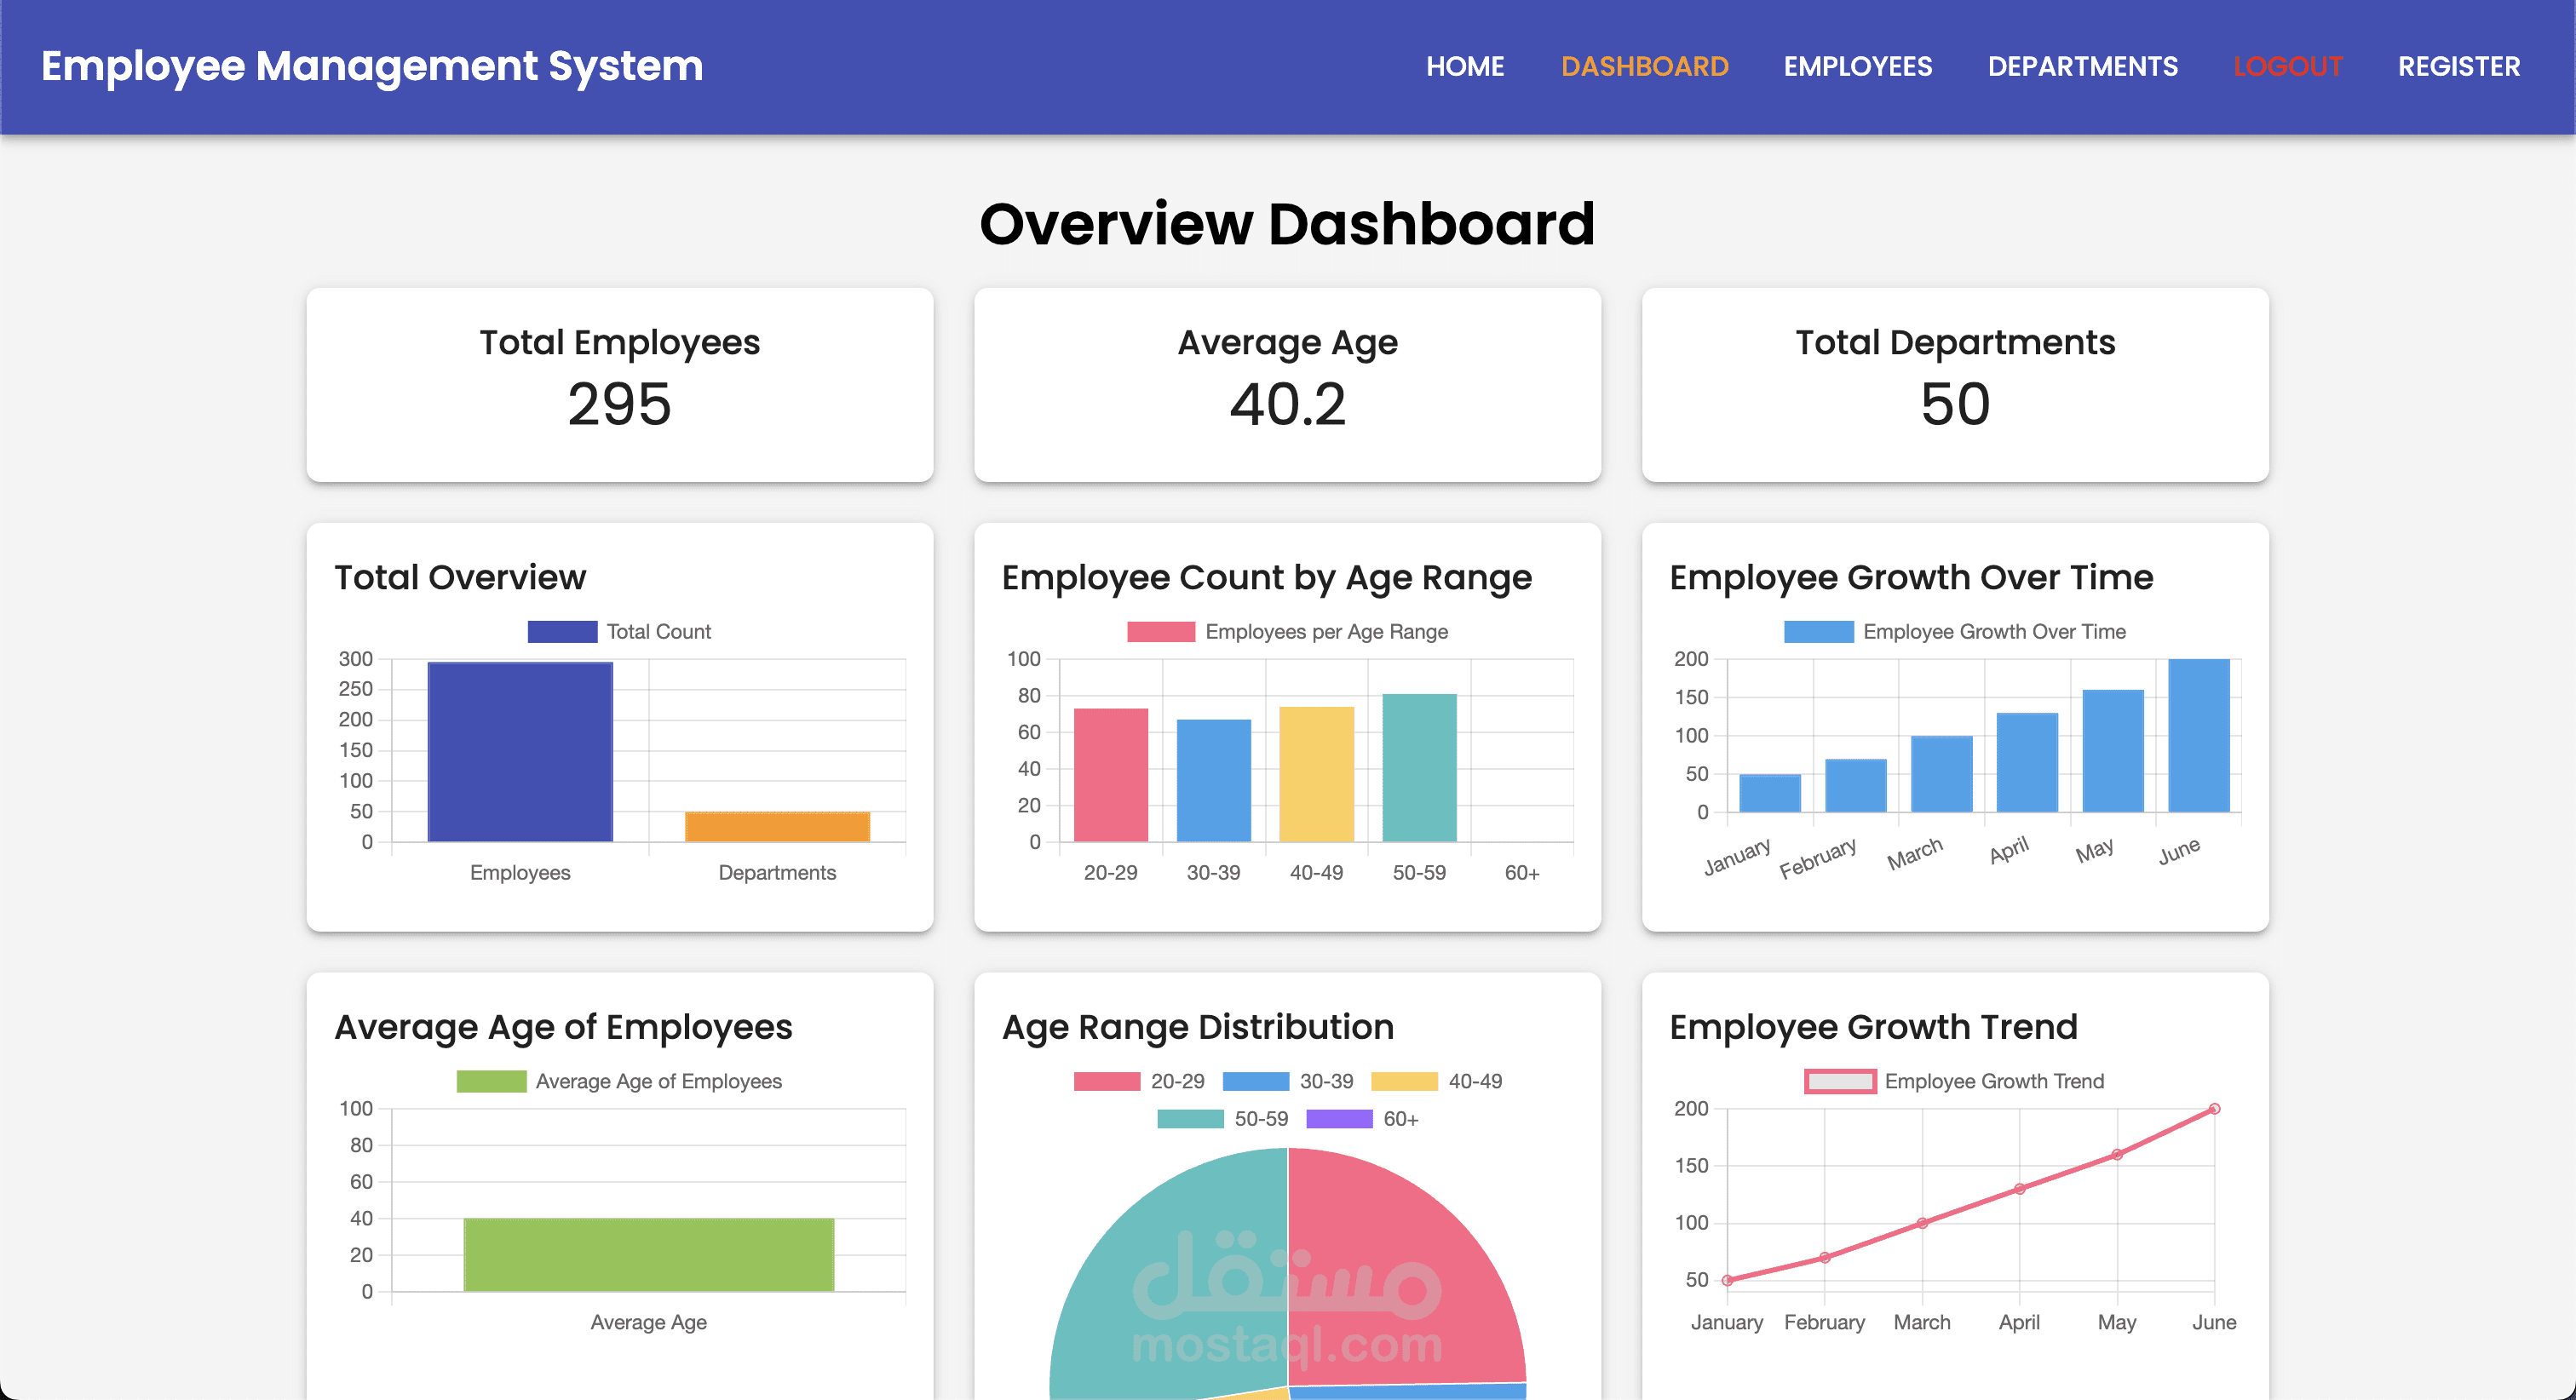Toggle the 50-59 pie legend swatch
The width and height of the screenshot is (2576, 1400).
point(1190,1119)
